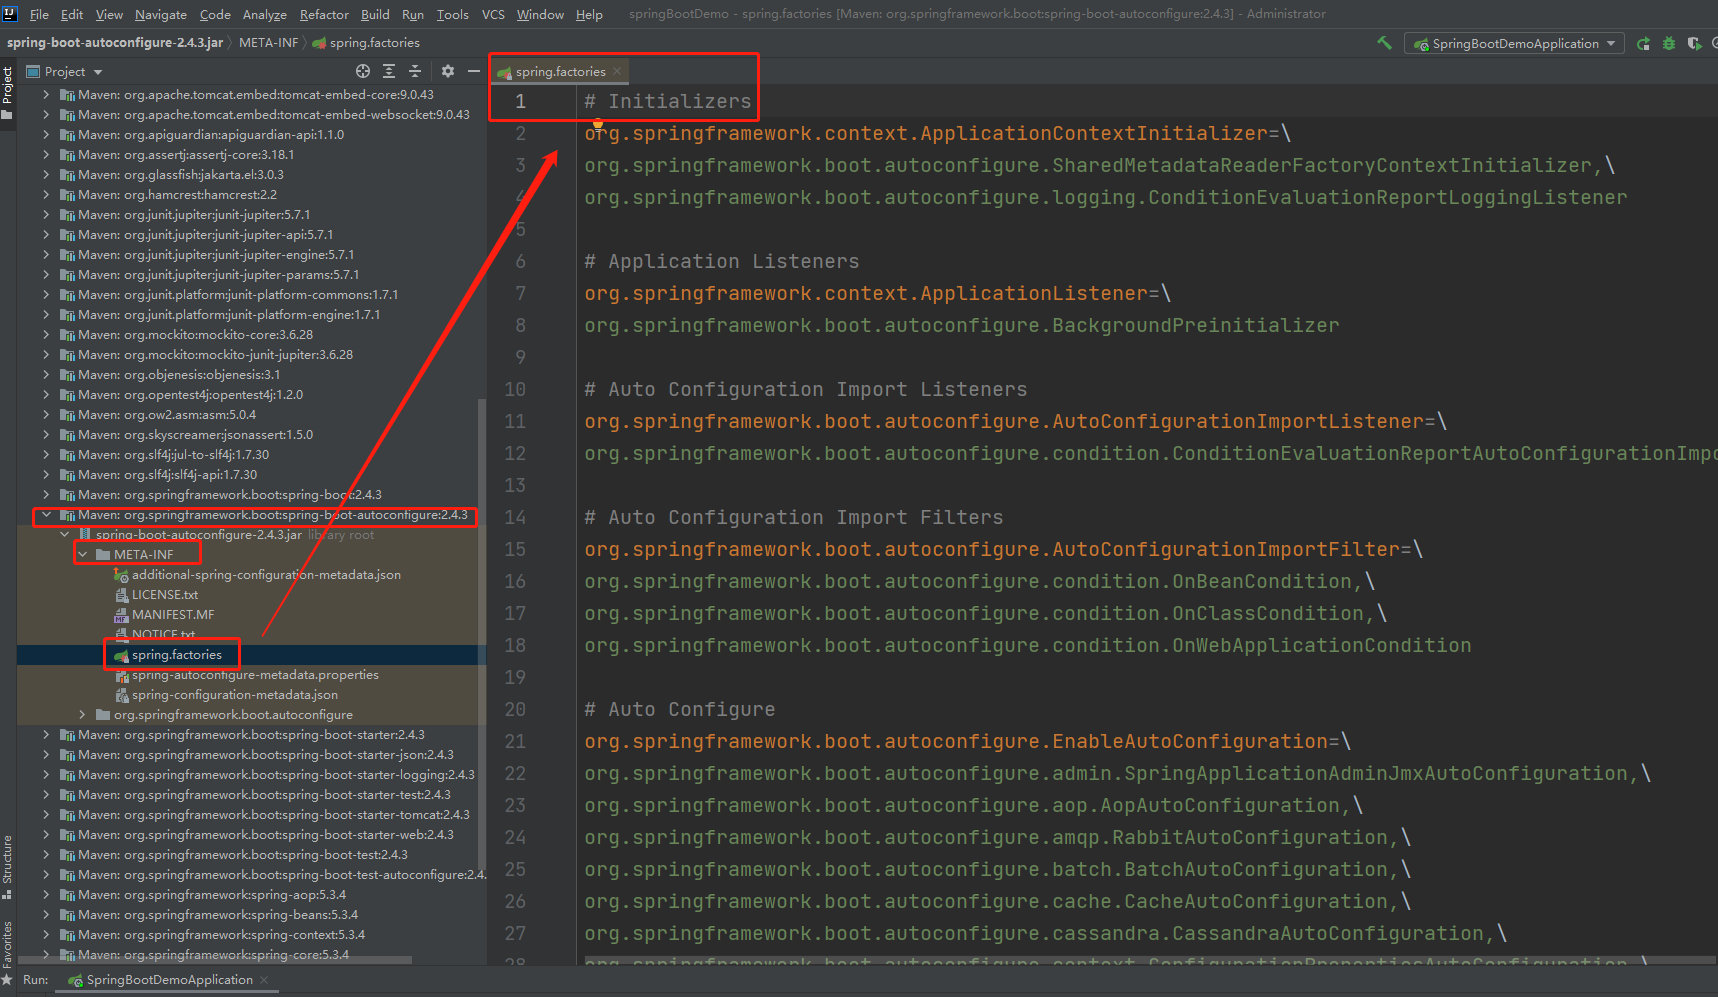Click the spring.factories breadcrumb in navigation bar
This screenshot has width=1718, height=997.
pyautogui.click(x=366, y=43)
